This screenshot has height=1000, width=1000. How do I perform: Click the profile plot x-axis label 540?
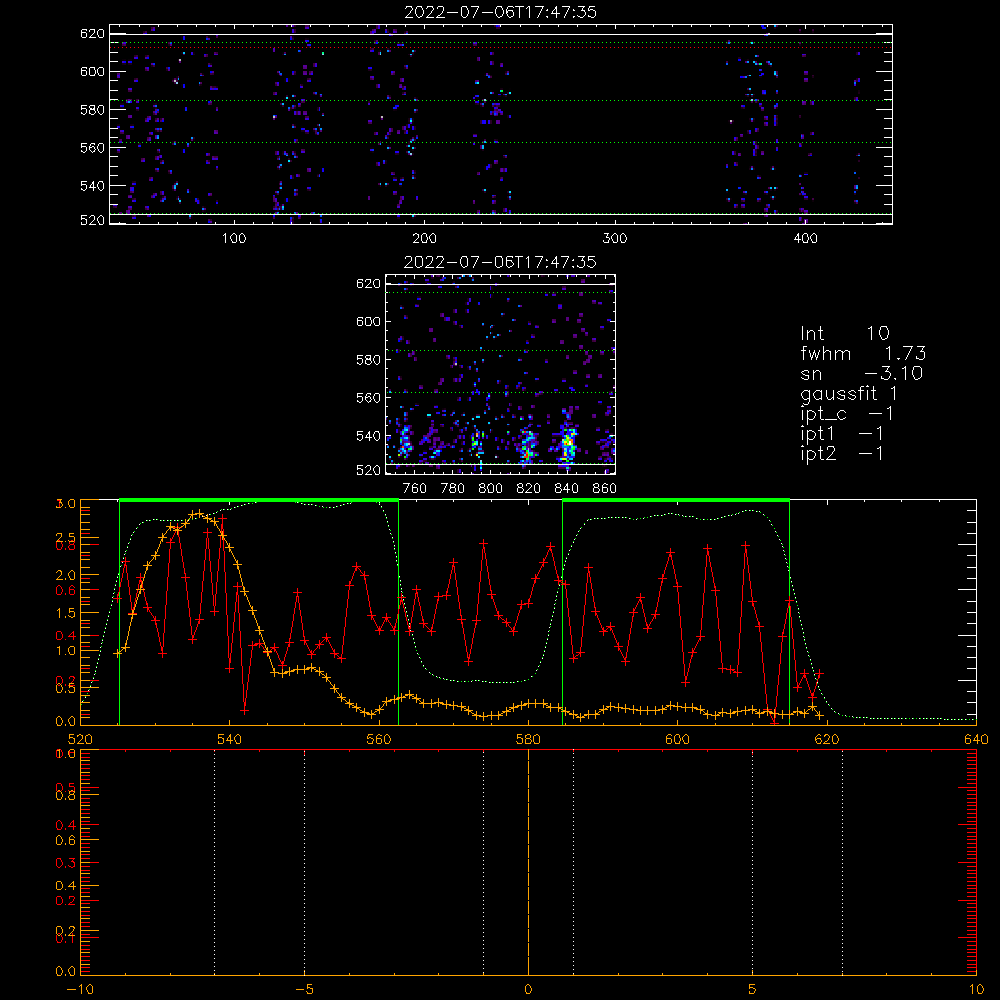(230, 740)
